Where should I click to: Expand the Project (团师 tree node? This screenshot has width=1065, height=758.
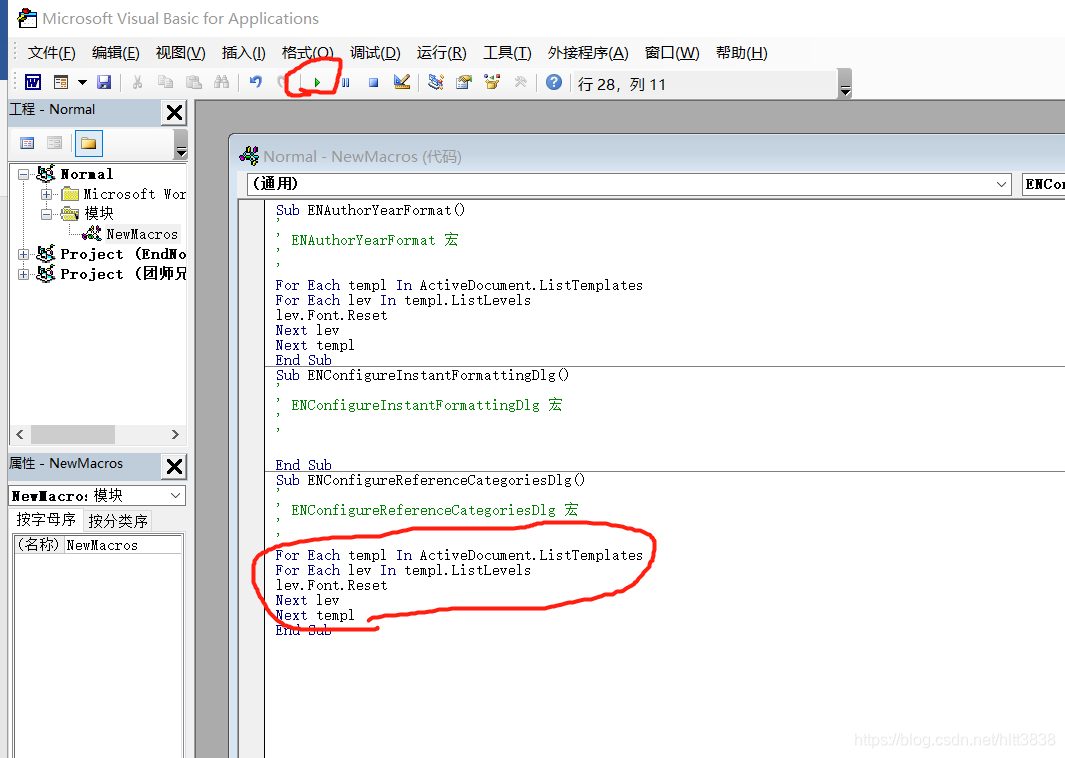(23, 274)
